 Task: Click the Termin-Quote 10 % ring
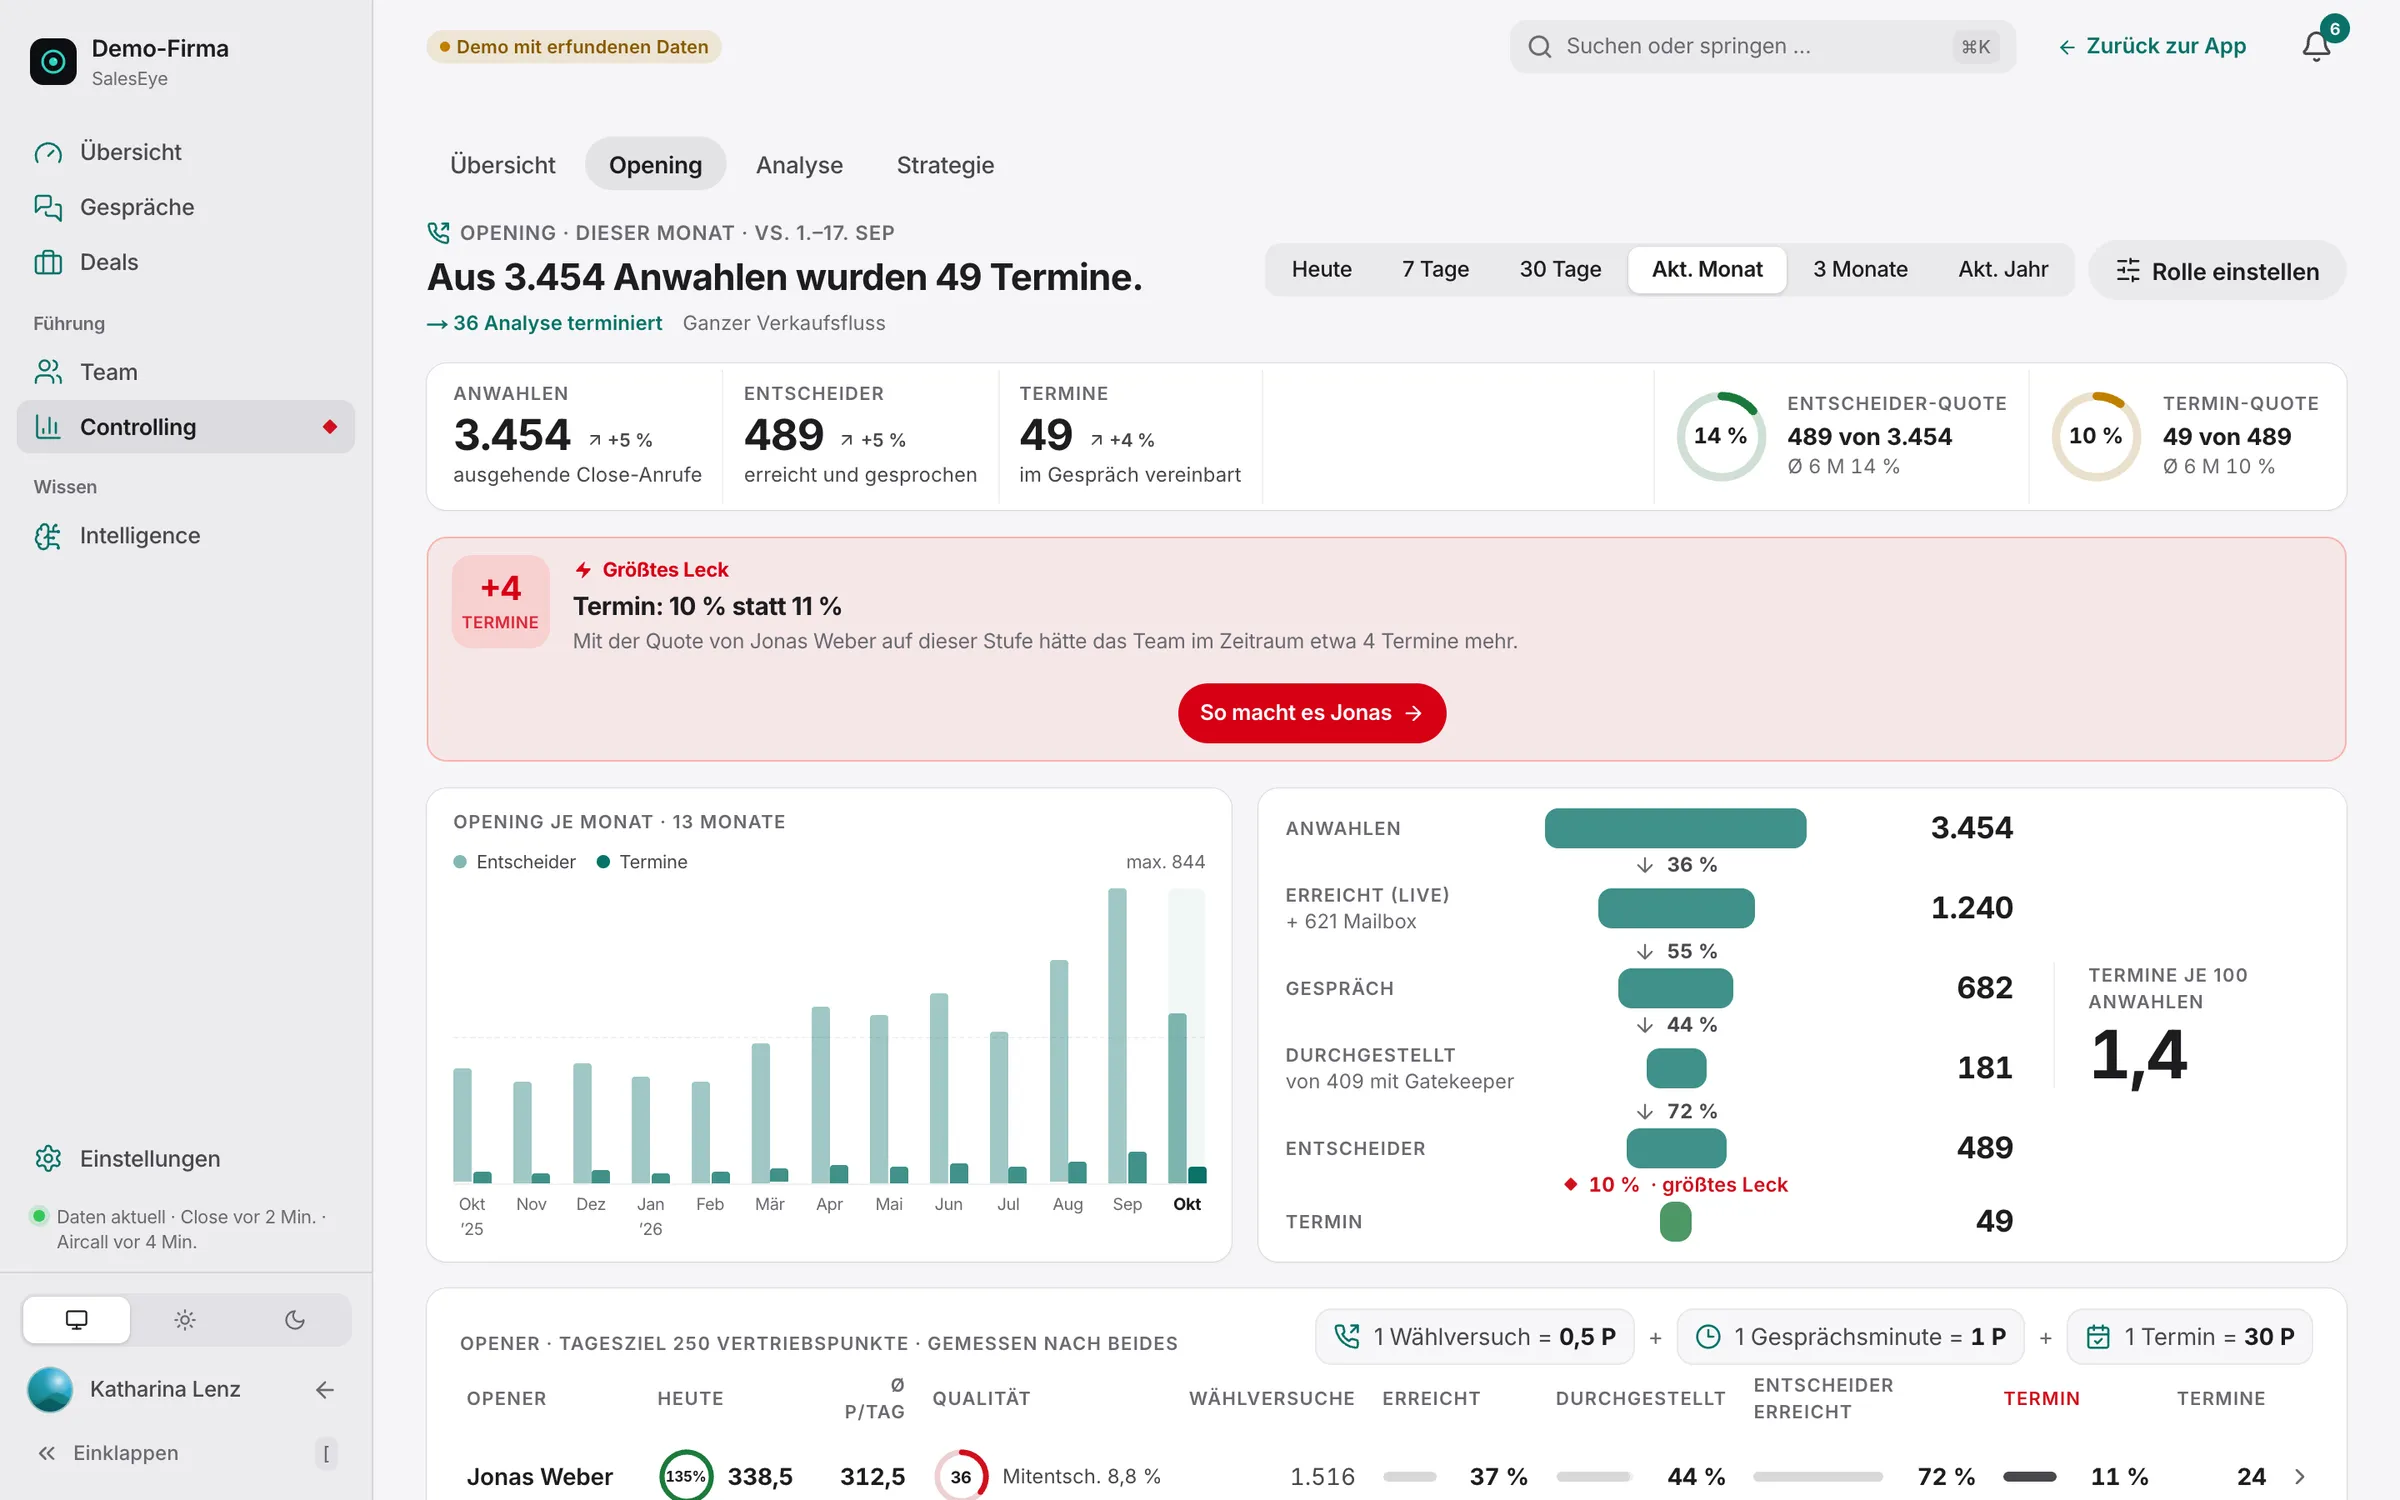[x=2095, y=436]
